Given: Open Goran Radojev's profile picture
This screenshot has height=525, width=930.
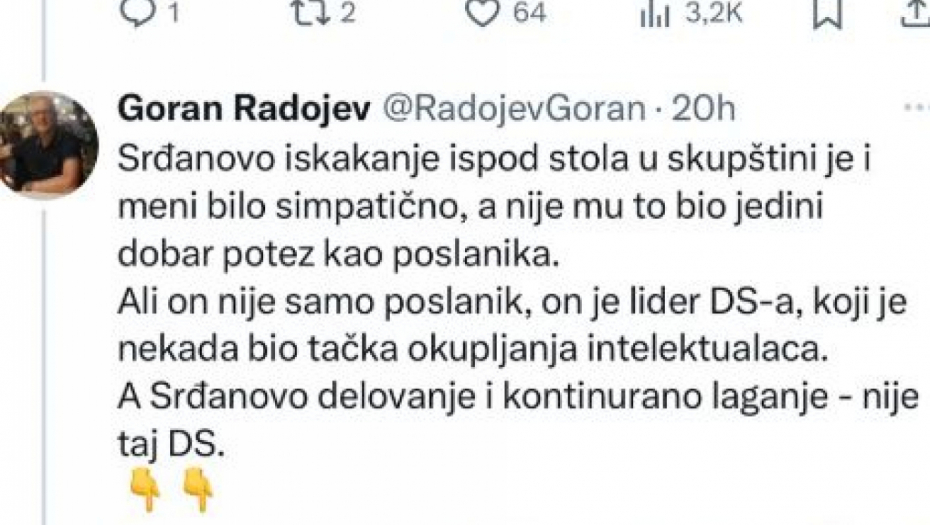Looking at the screenshot, I should (x=47, y=144).
